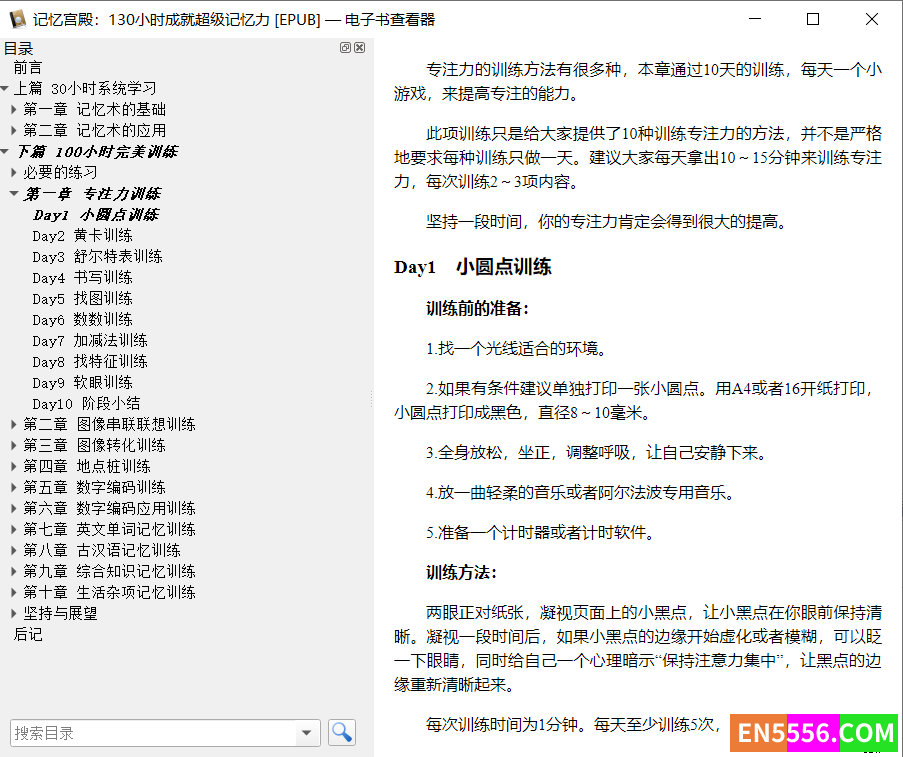903x757 pixels.
Task: Click 第四章 地点桩训练 label
Action: [87, 467]
